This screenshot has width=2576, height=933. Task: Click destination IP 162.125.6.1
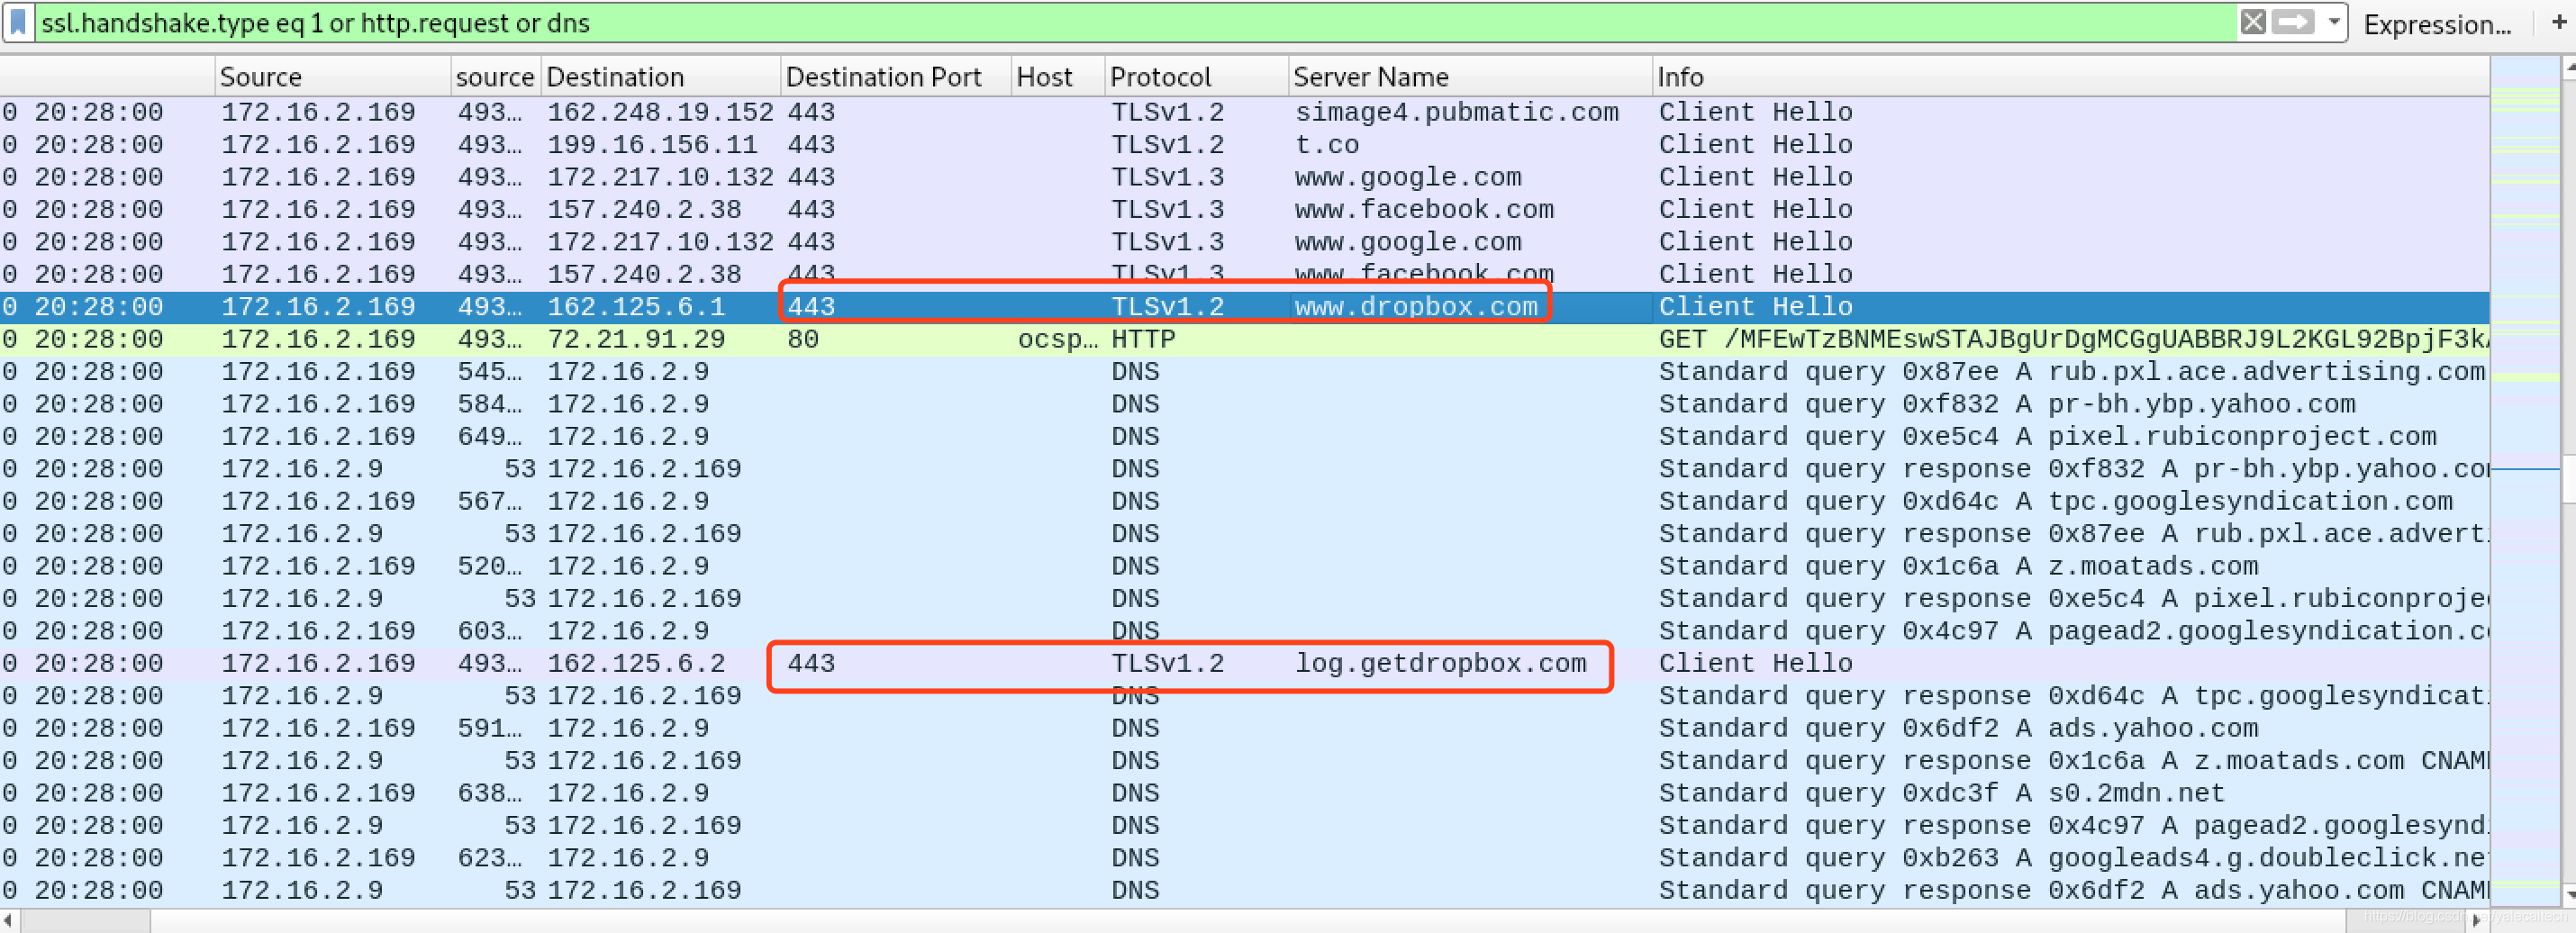[x=636, y=307]
